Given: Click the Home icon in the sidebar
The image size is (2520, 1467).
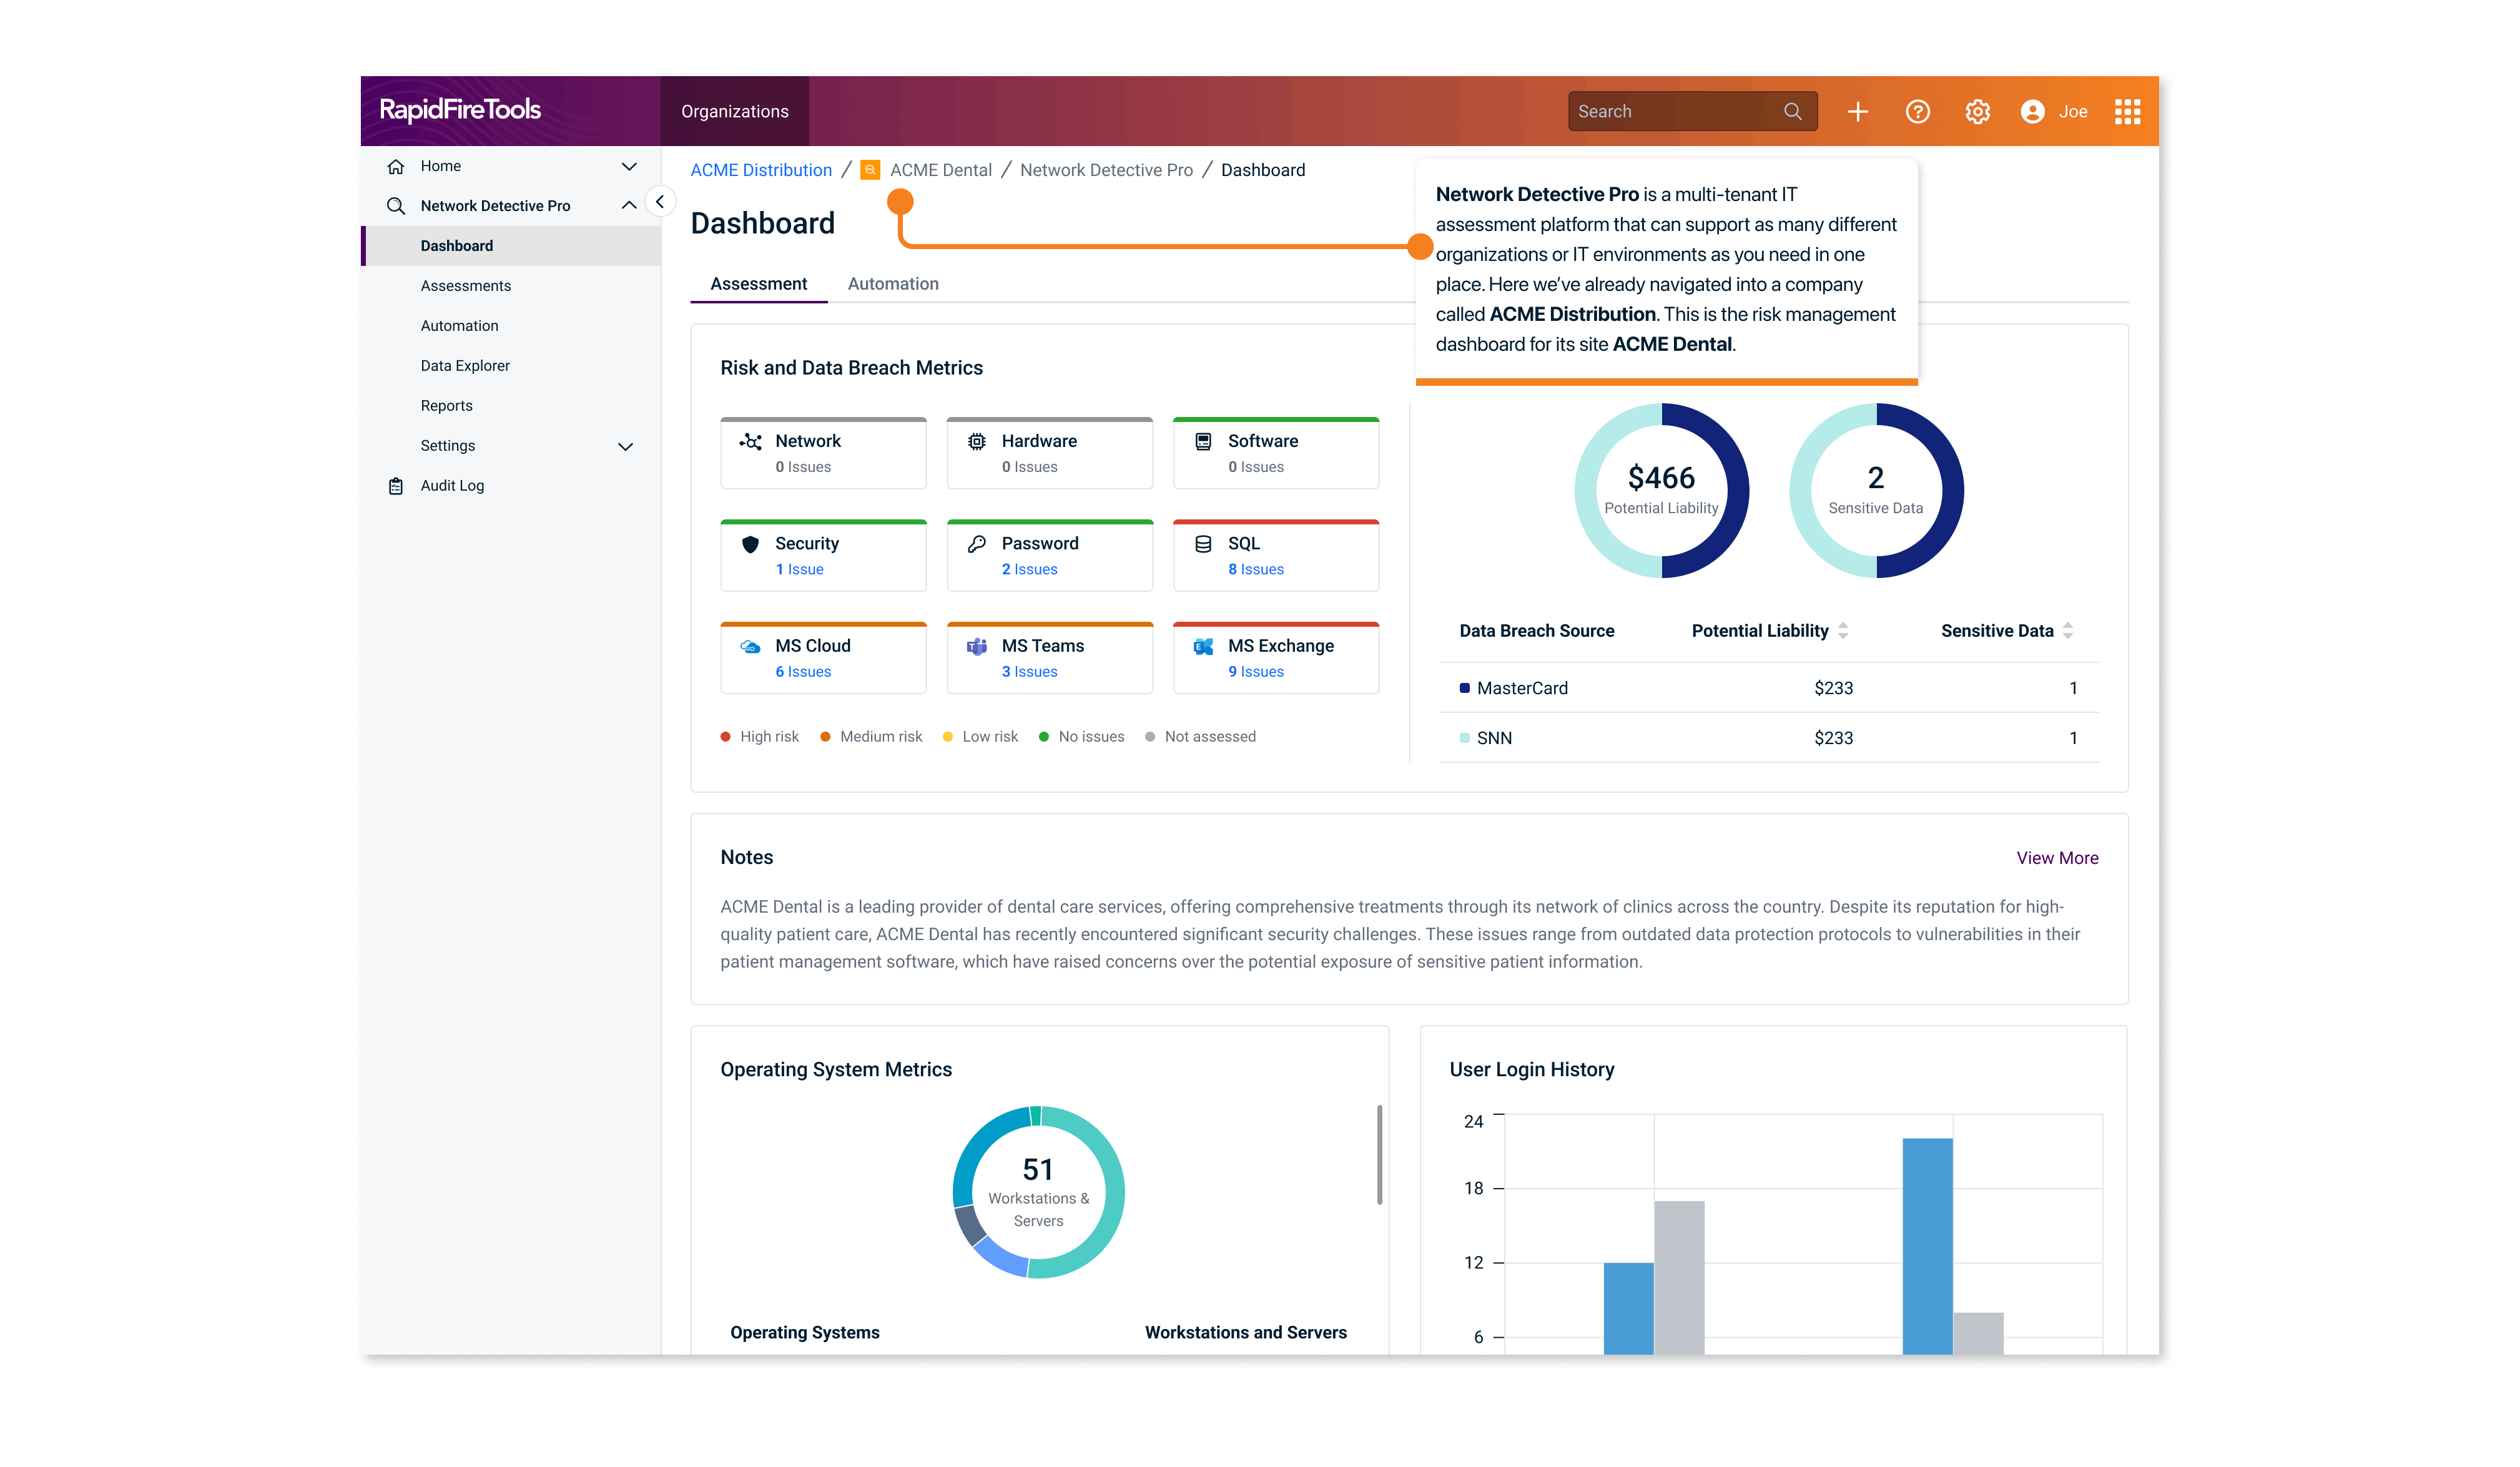Looking at the screenshot, I should point(396,165).
